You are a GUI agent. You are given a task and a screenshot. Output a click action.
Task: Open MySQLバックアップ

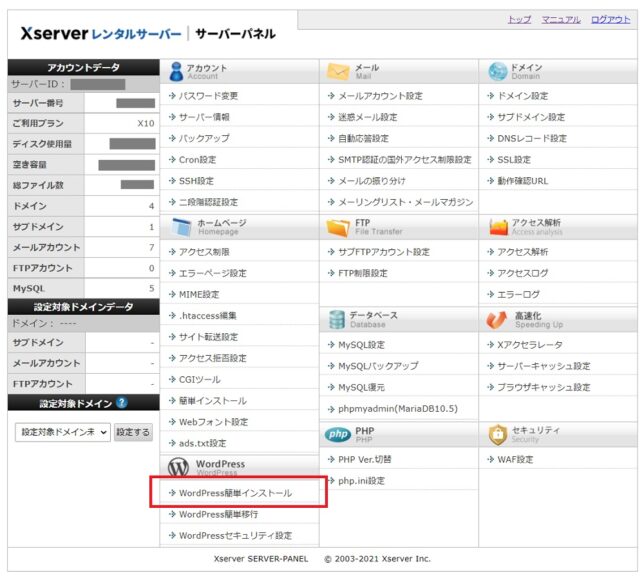(378, 366)
